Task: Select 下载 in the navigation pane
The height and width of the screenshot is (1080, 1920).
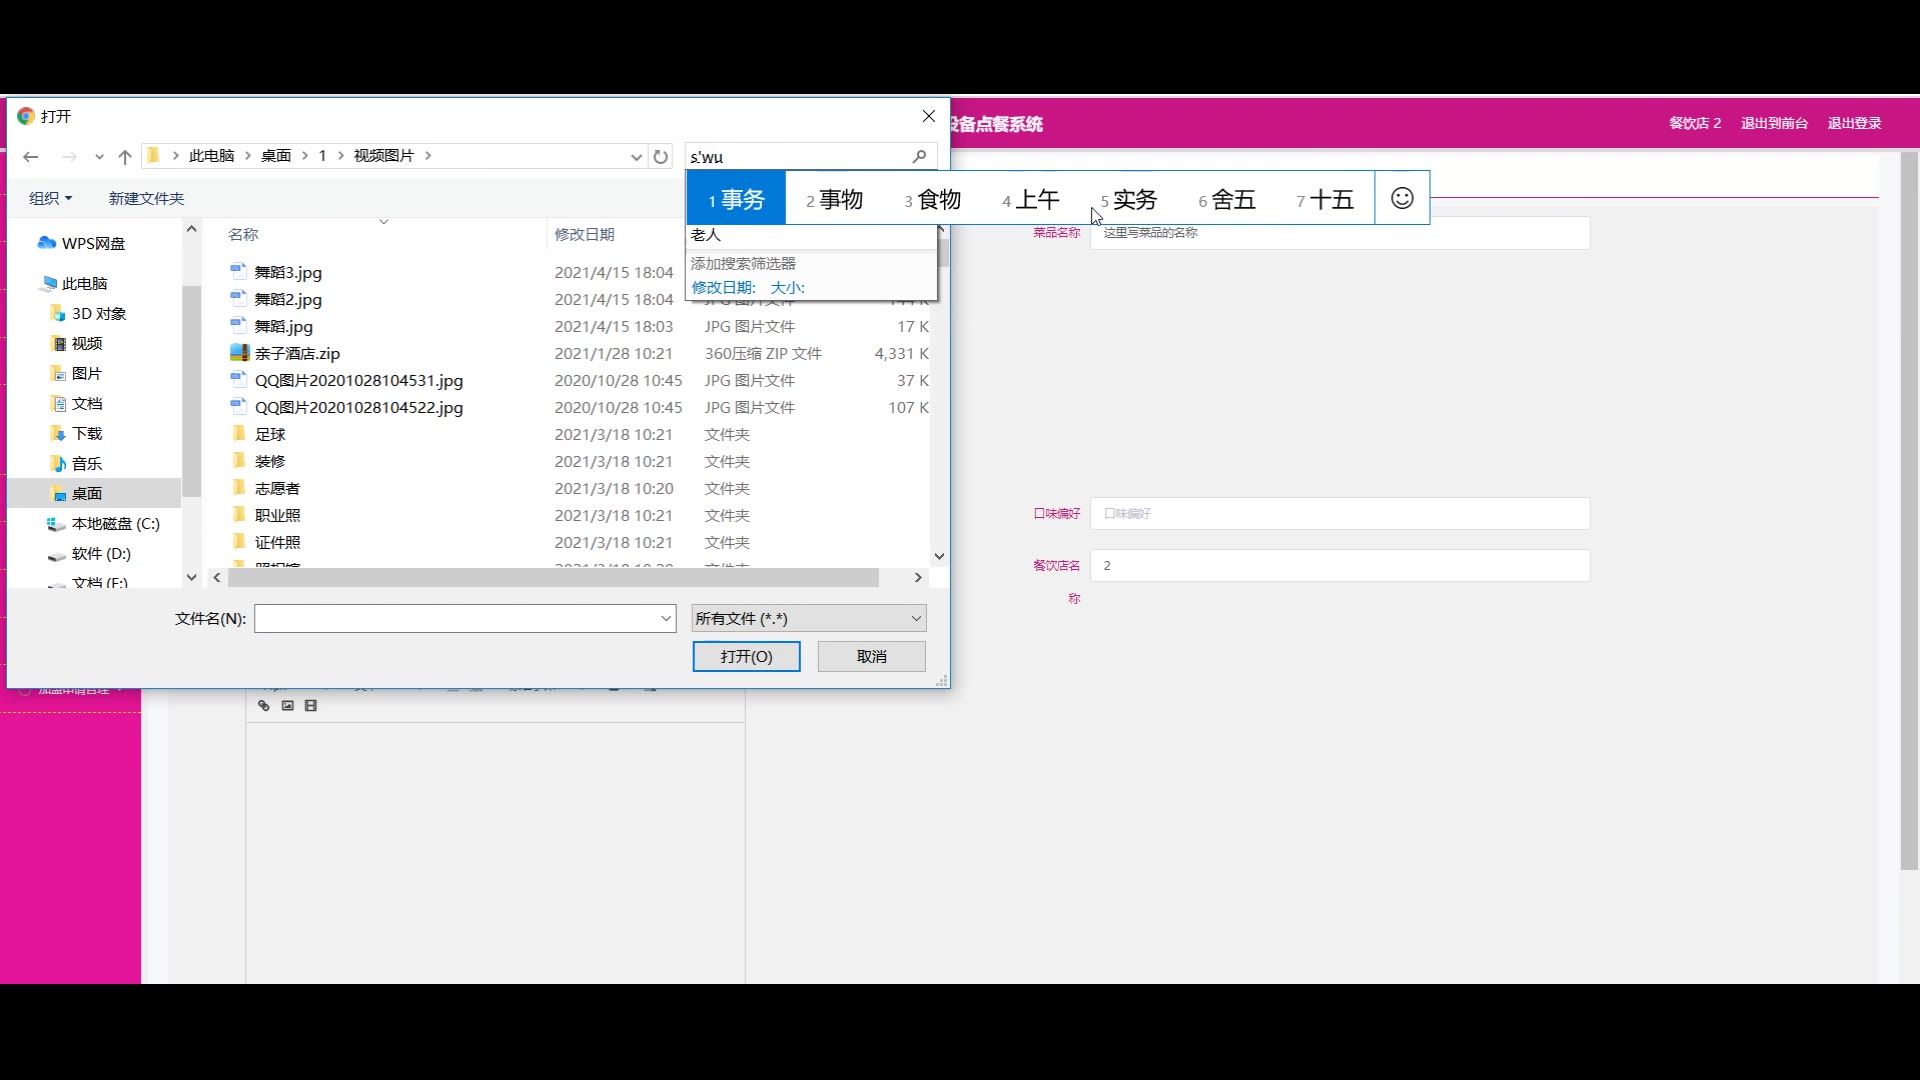Action: [x=87, y=434]
